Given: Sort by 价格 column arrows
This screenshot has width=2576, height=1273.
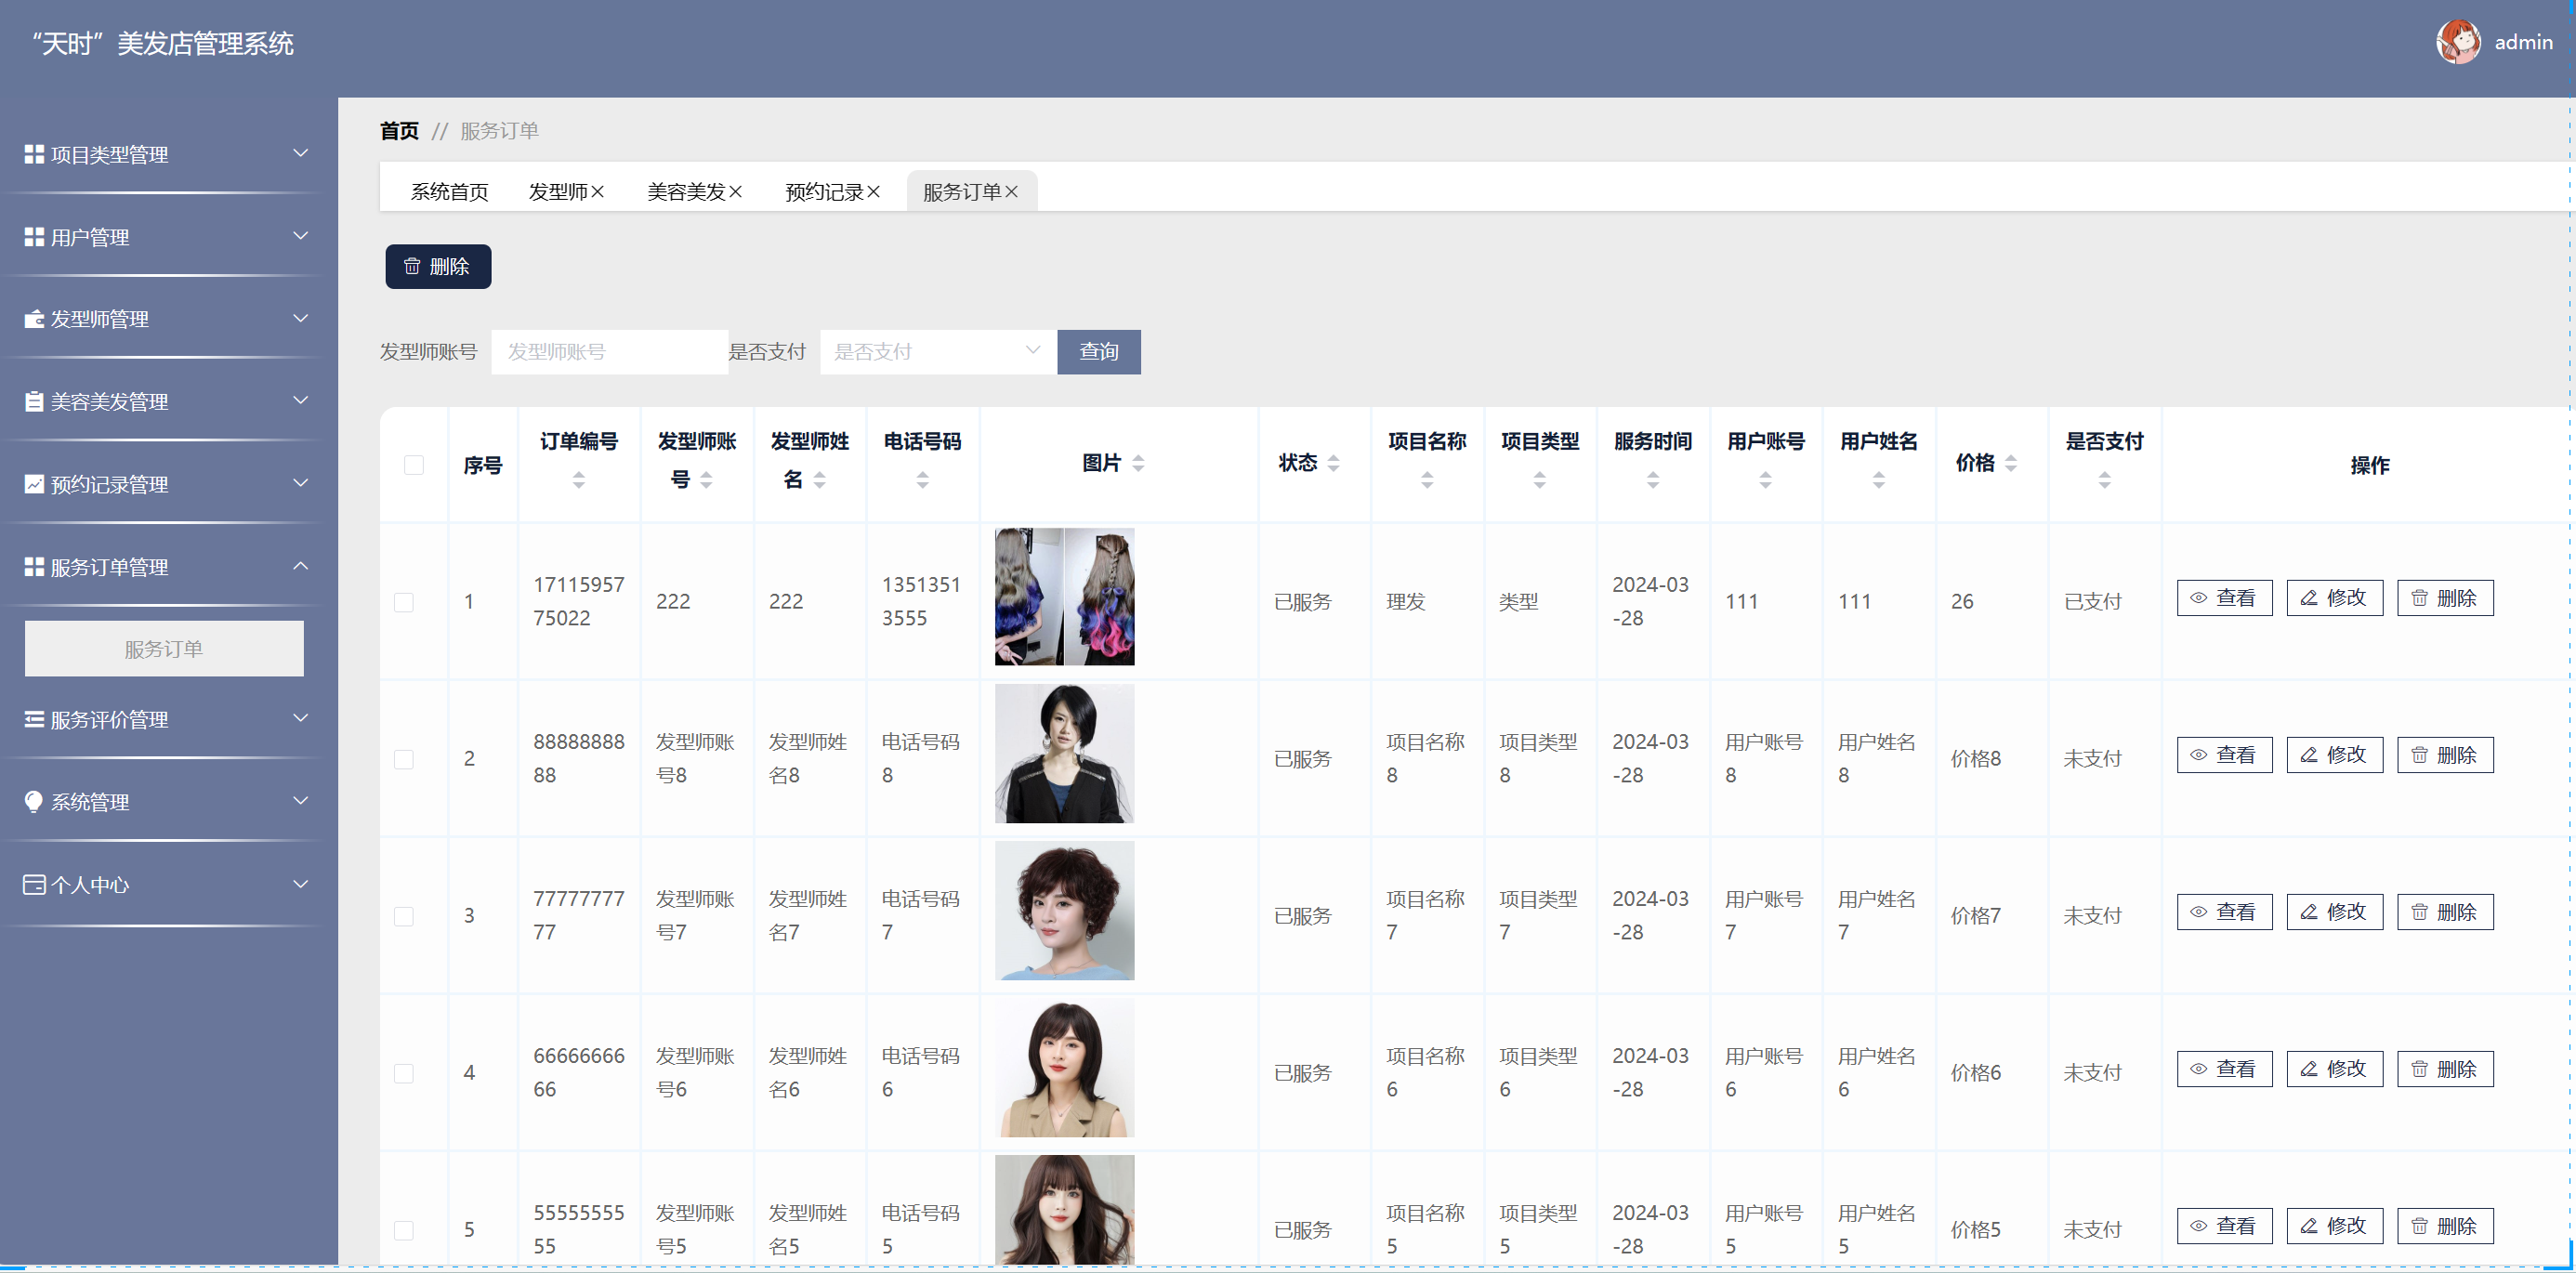Looking at the screenshot, I should point(2011,463).
